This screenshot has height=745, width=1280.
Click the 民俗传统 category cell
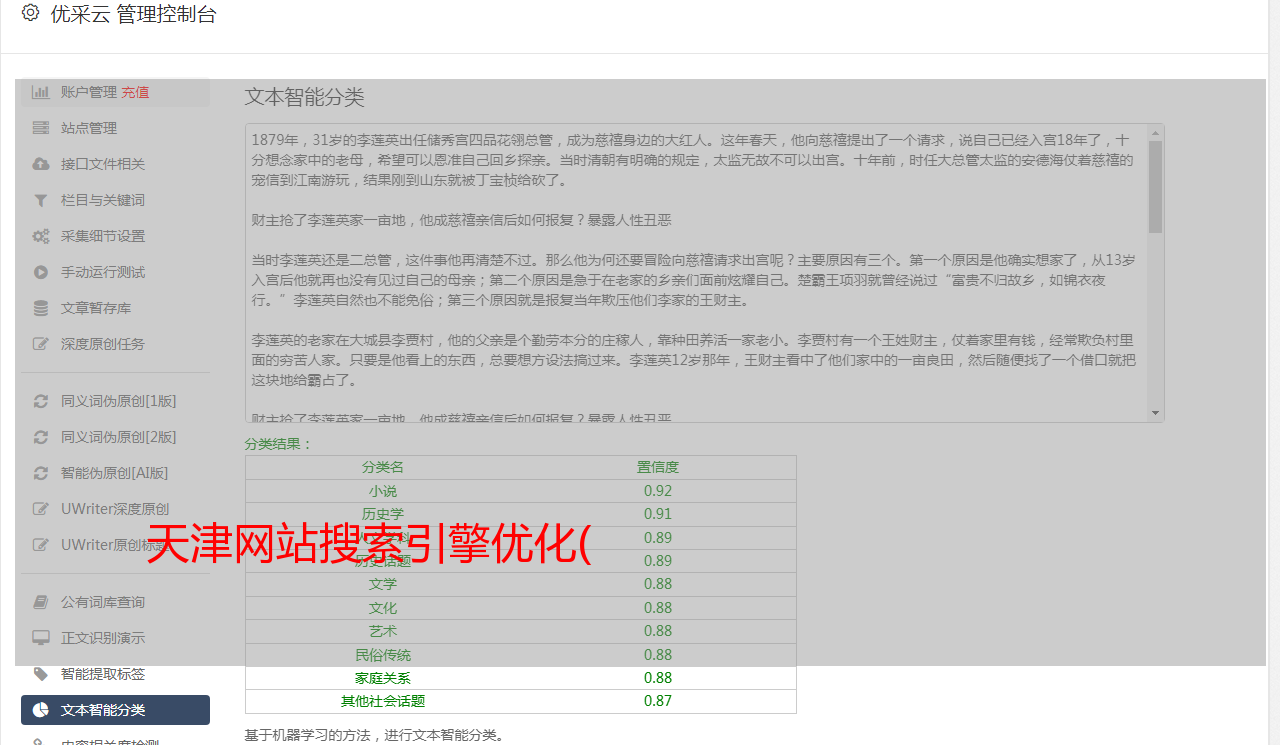383,655
